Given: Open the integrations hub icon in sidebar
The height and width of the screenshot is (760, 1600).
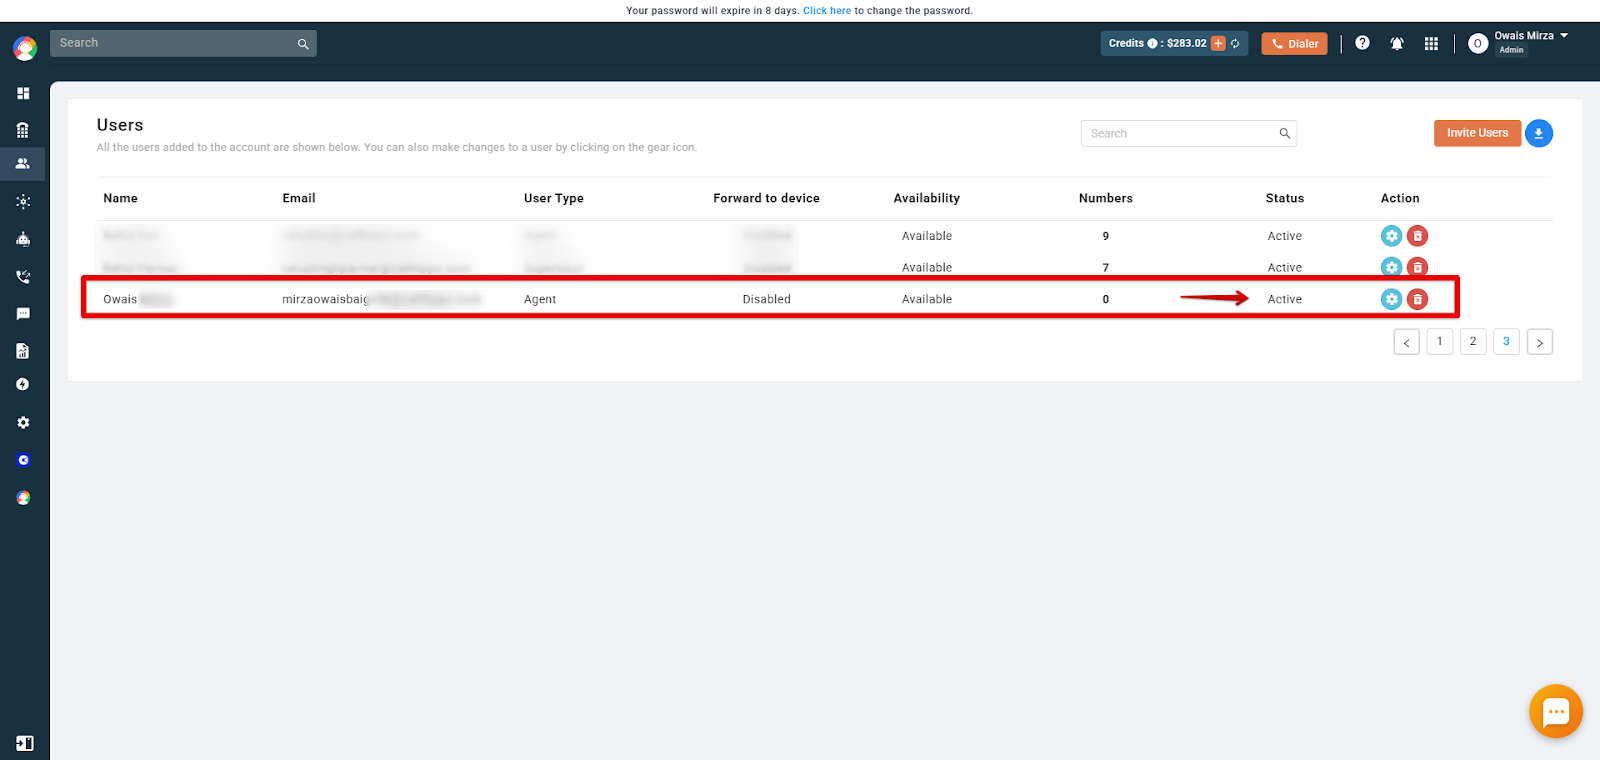Looking at the screenshot, I should click(23, 202).
